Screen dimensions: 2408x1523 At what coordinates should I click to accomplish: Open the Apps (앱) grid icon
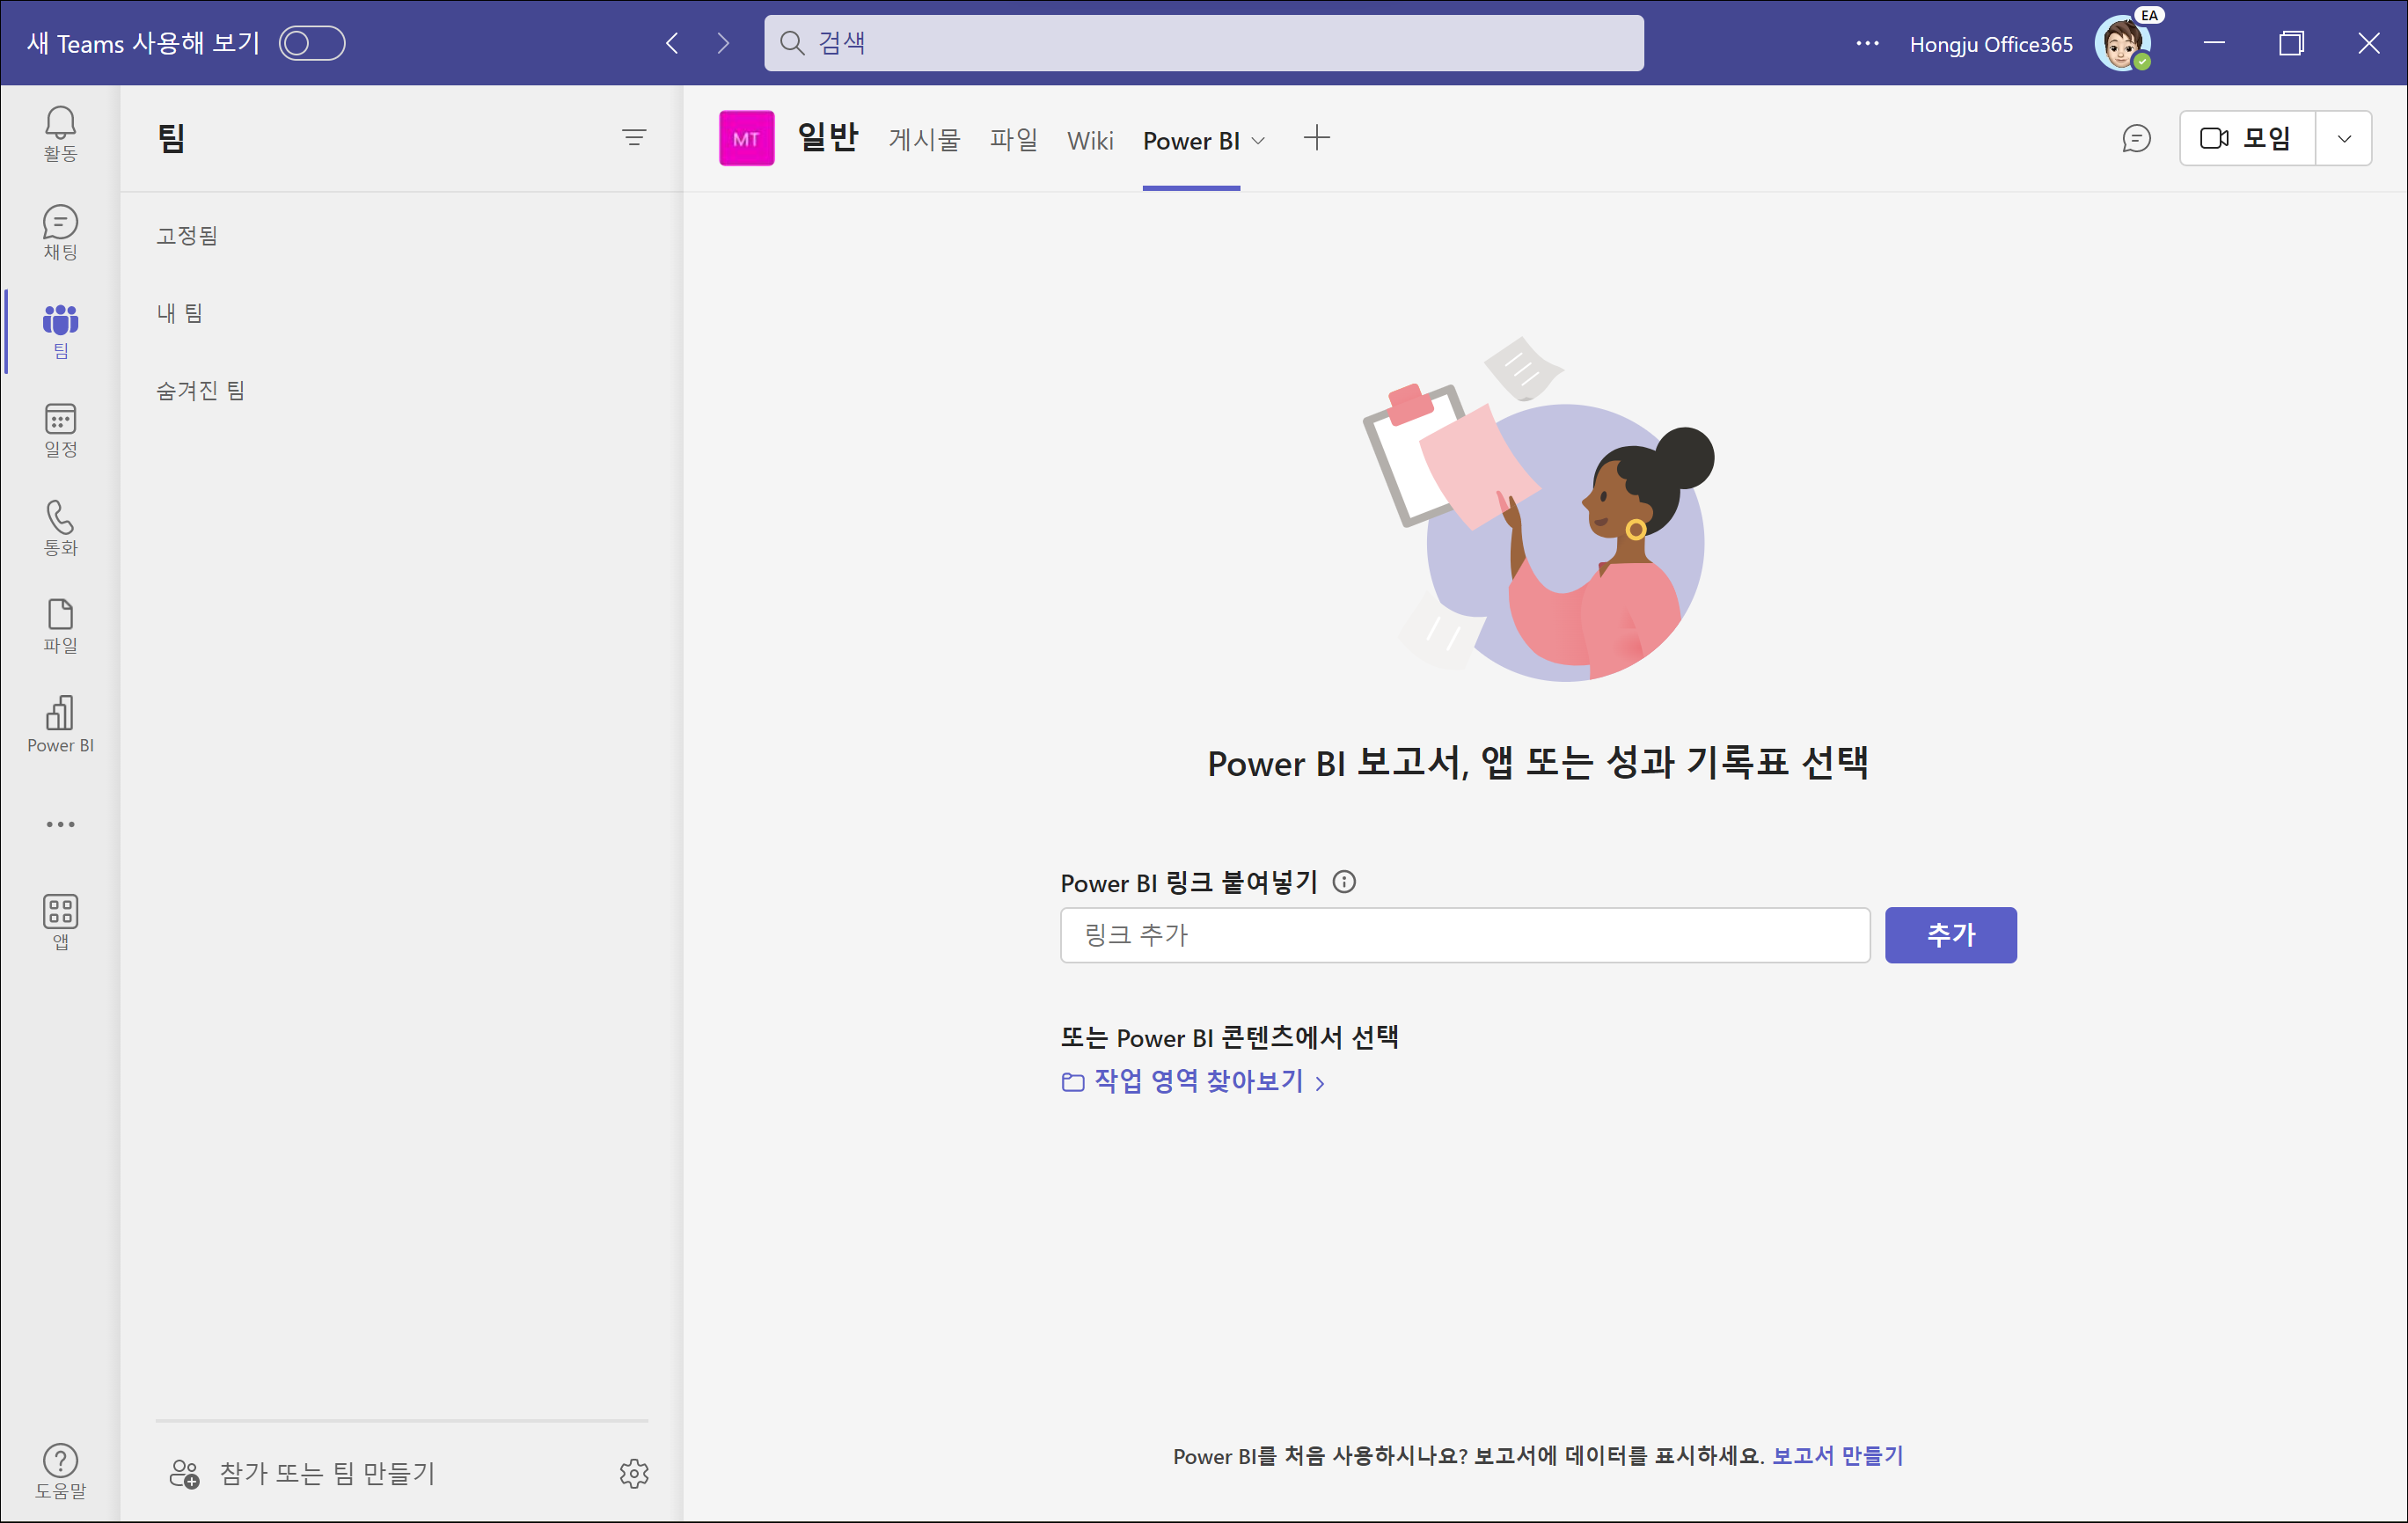[60, 920]
